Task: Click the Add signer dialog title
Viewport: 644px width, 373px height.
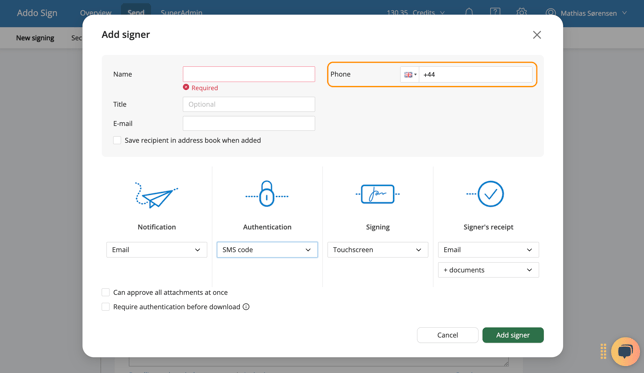Action: coord(126,35)
